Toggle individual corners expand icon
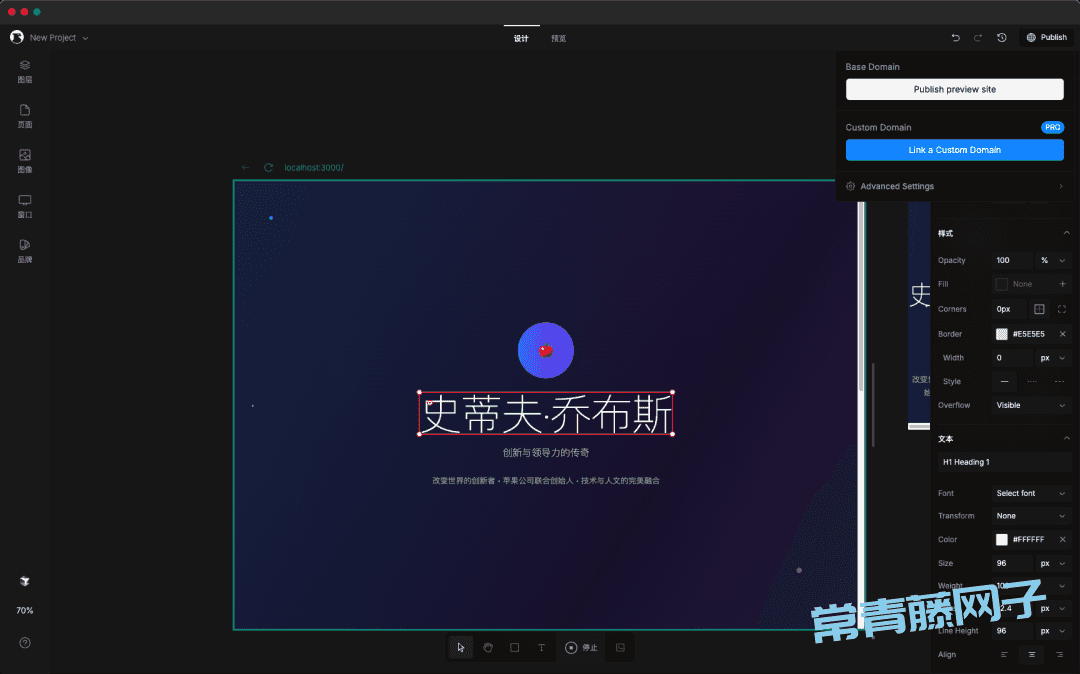Screen dimensions: 1080x674 [x=1061, y=309]
